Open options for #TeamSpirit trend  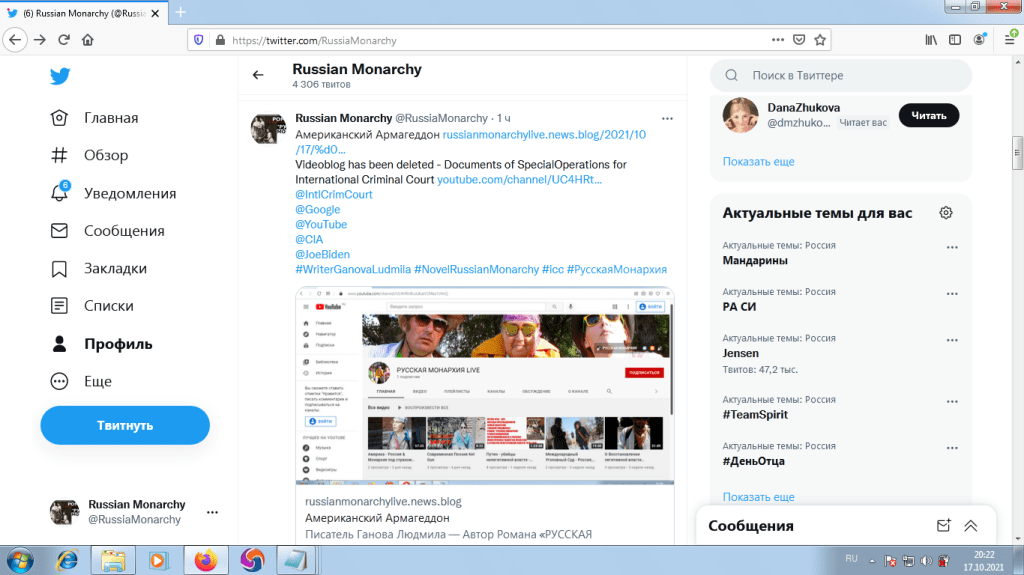click(952, 402)
